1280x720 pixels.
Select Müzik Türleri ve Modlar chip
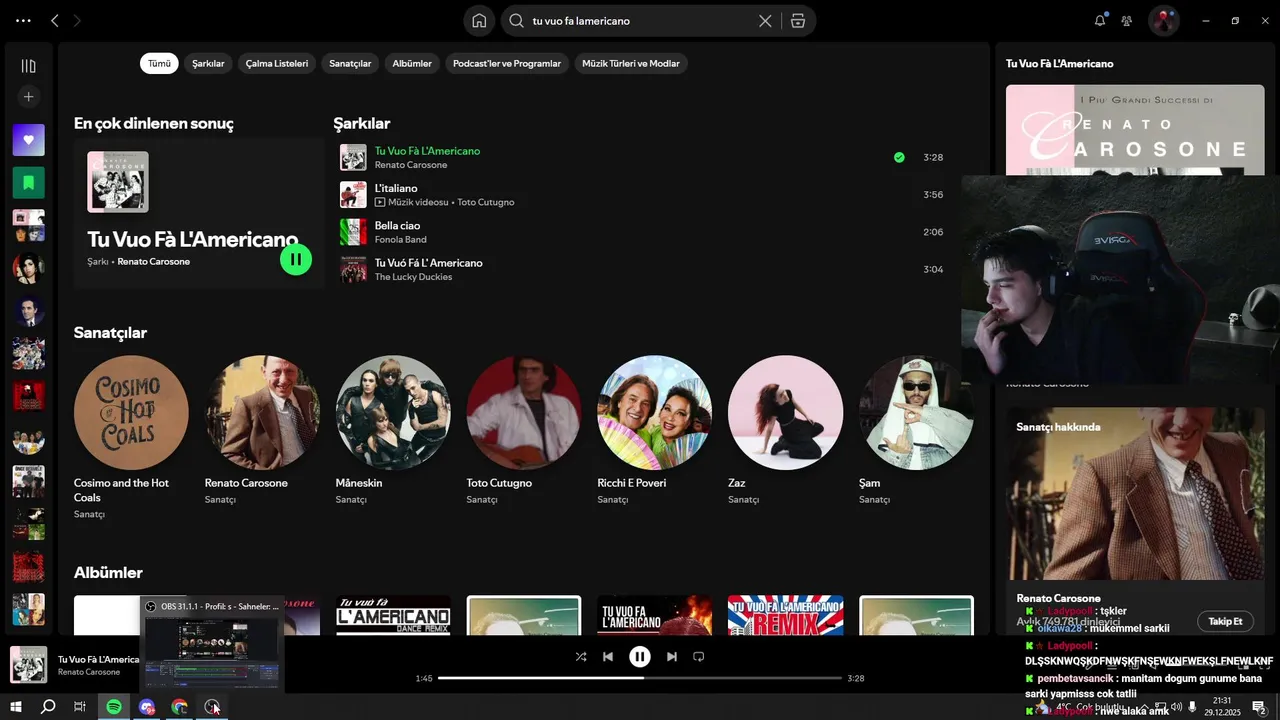tap(631, 63)
